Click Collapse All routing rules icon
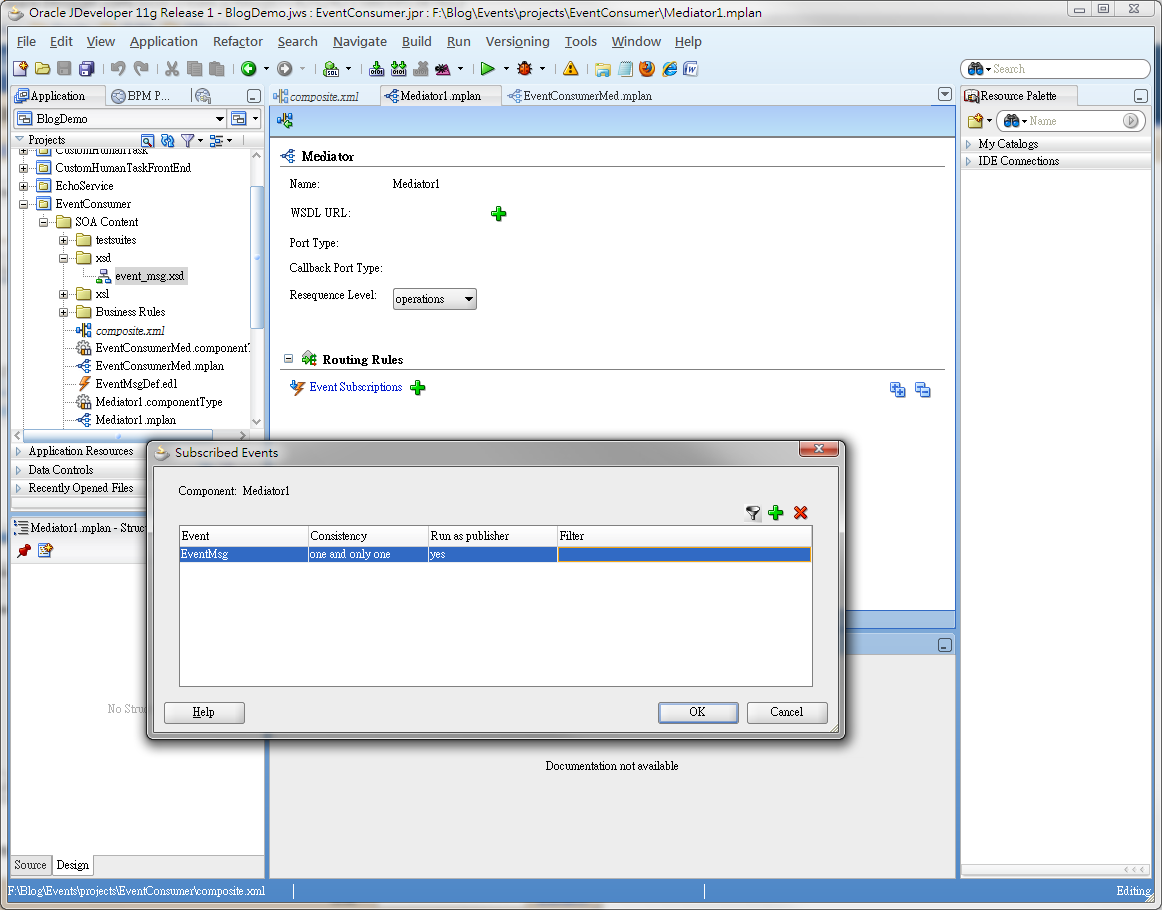 point(923,390)
